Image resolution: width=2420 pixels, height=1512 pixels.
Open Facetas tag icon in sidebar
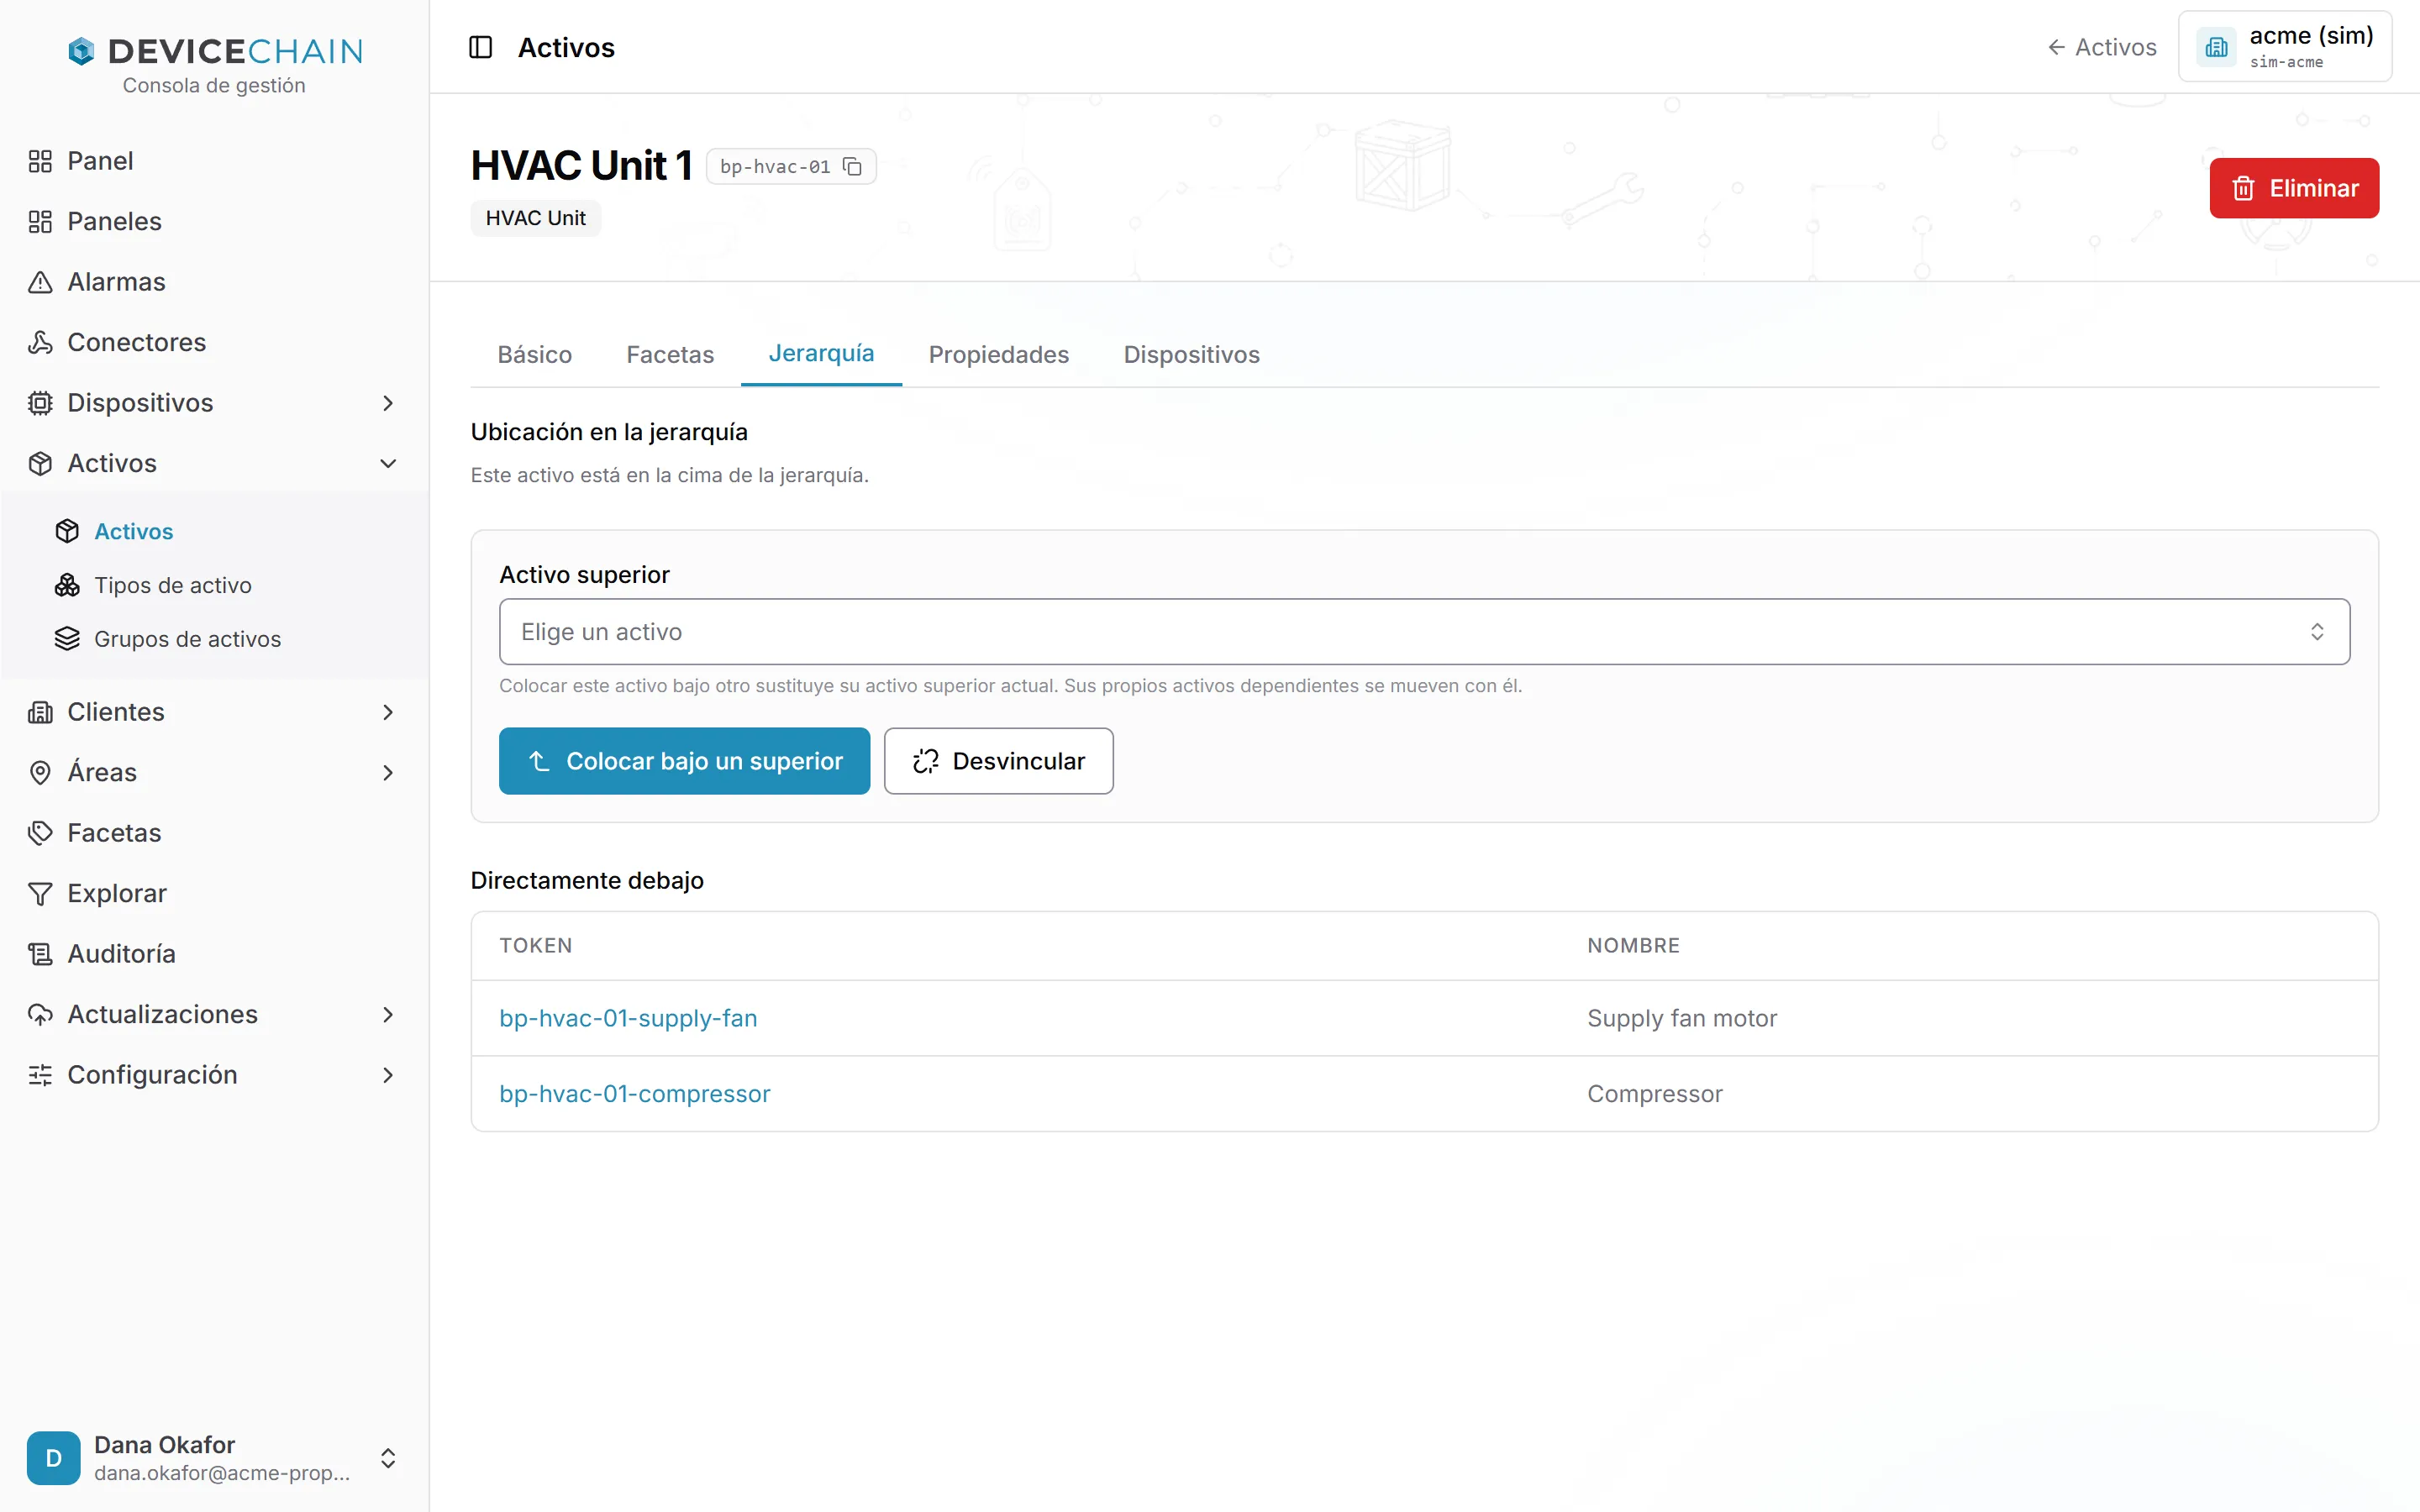(40, 833)
